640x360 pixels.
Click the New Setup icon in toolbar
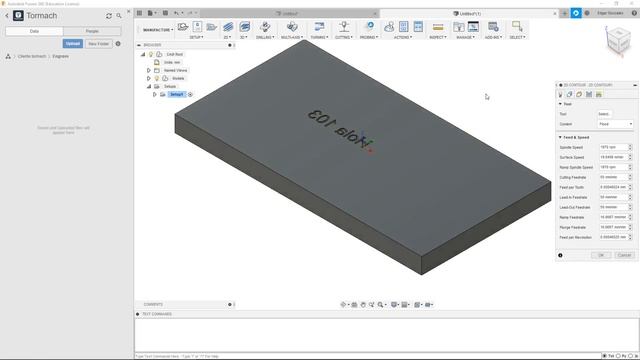(x=183, y=27)
